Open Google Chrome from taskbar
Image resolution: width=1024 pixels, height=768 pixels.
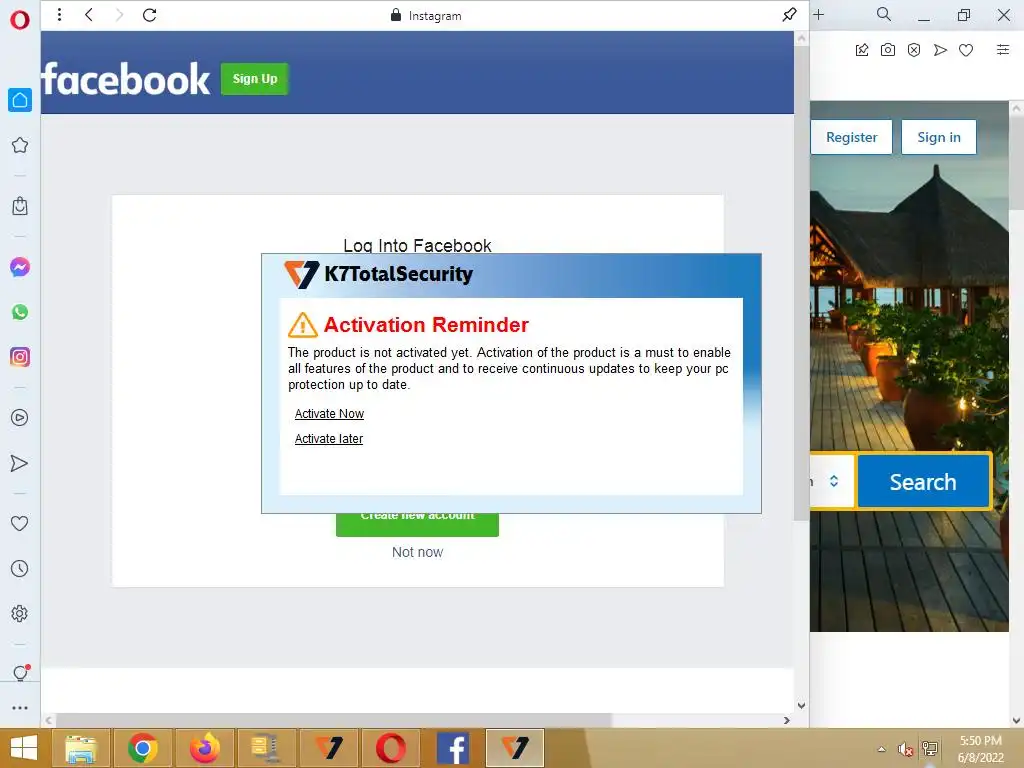[142, 748]
